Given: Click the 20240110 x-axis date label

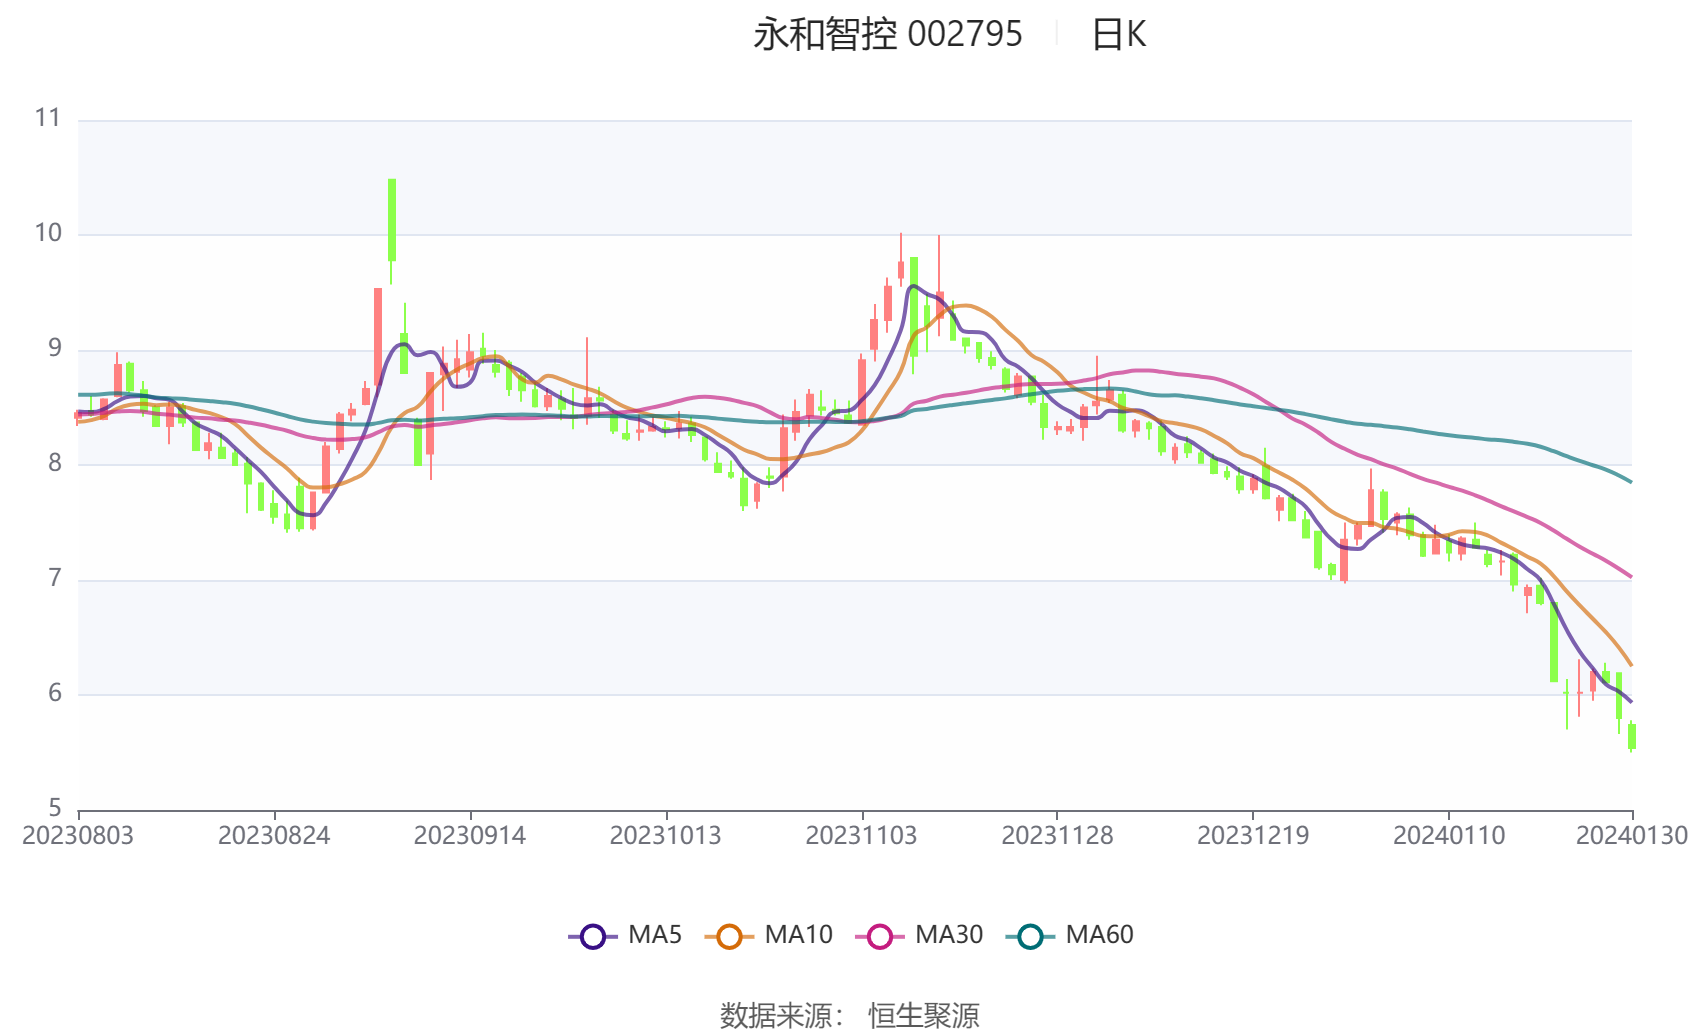Looking at the screenshot, I should click(x=1449, y=836).
